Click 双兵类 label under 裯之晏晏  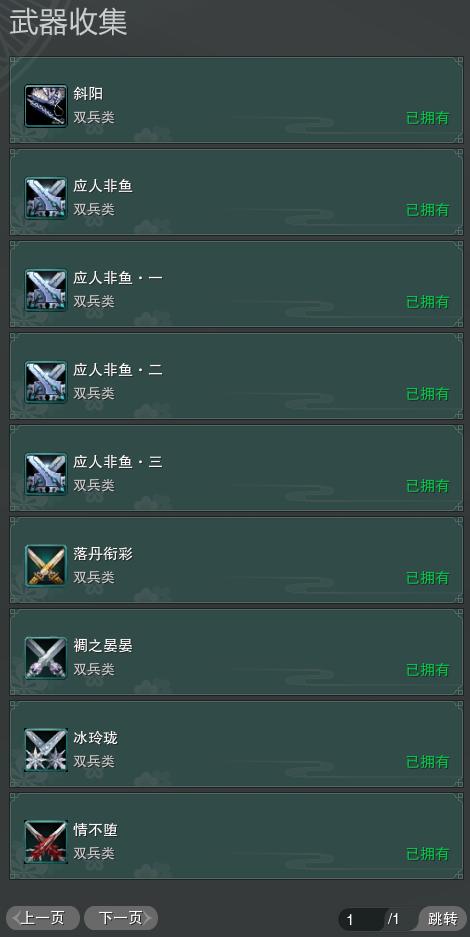pyautogui.click(x=94, y=669)
